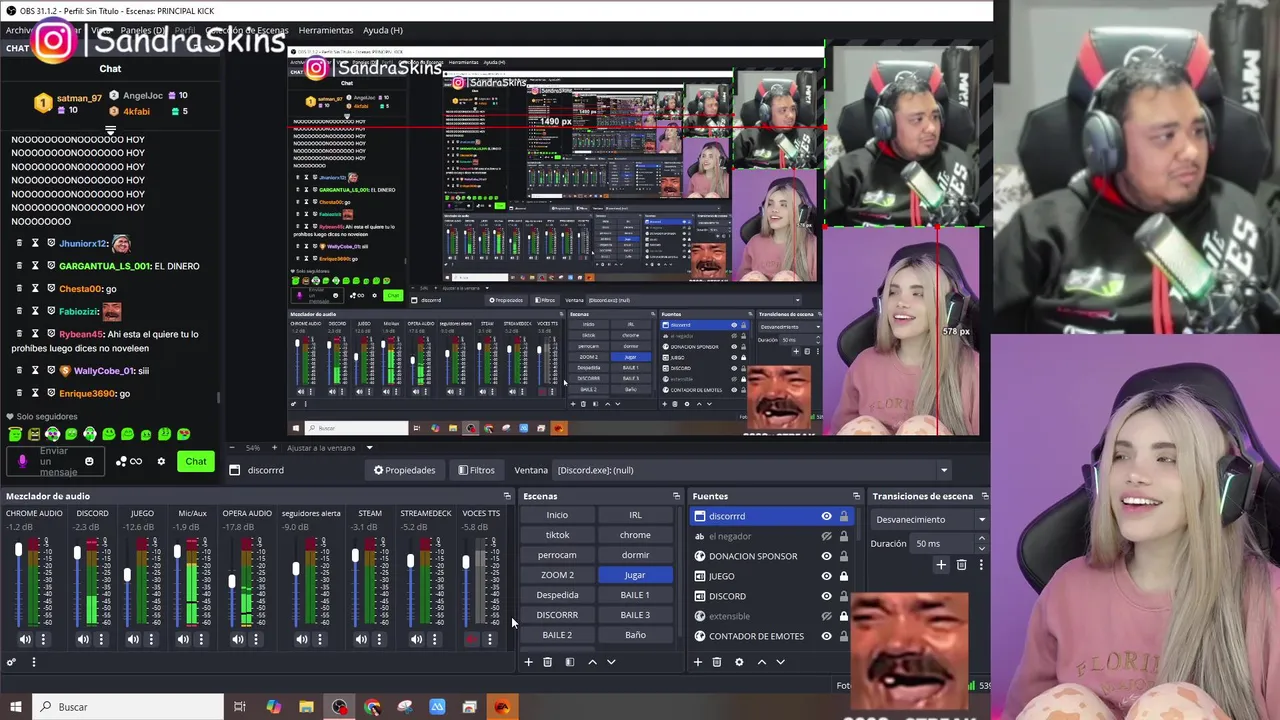Screen dimensions: 1280x720
Task: Hide the JUEGO source via eye icon
Action: pos(826,576)
